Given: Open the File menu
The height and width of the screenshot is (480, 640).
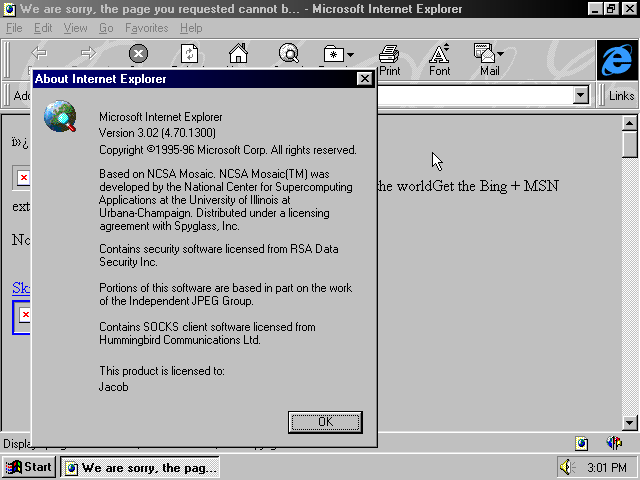Looking at the screenshot, I should click(x=14, y=28).
